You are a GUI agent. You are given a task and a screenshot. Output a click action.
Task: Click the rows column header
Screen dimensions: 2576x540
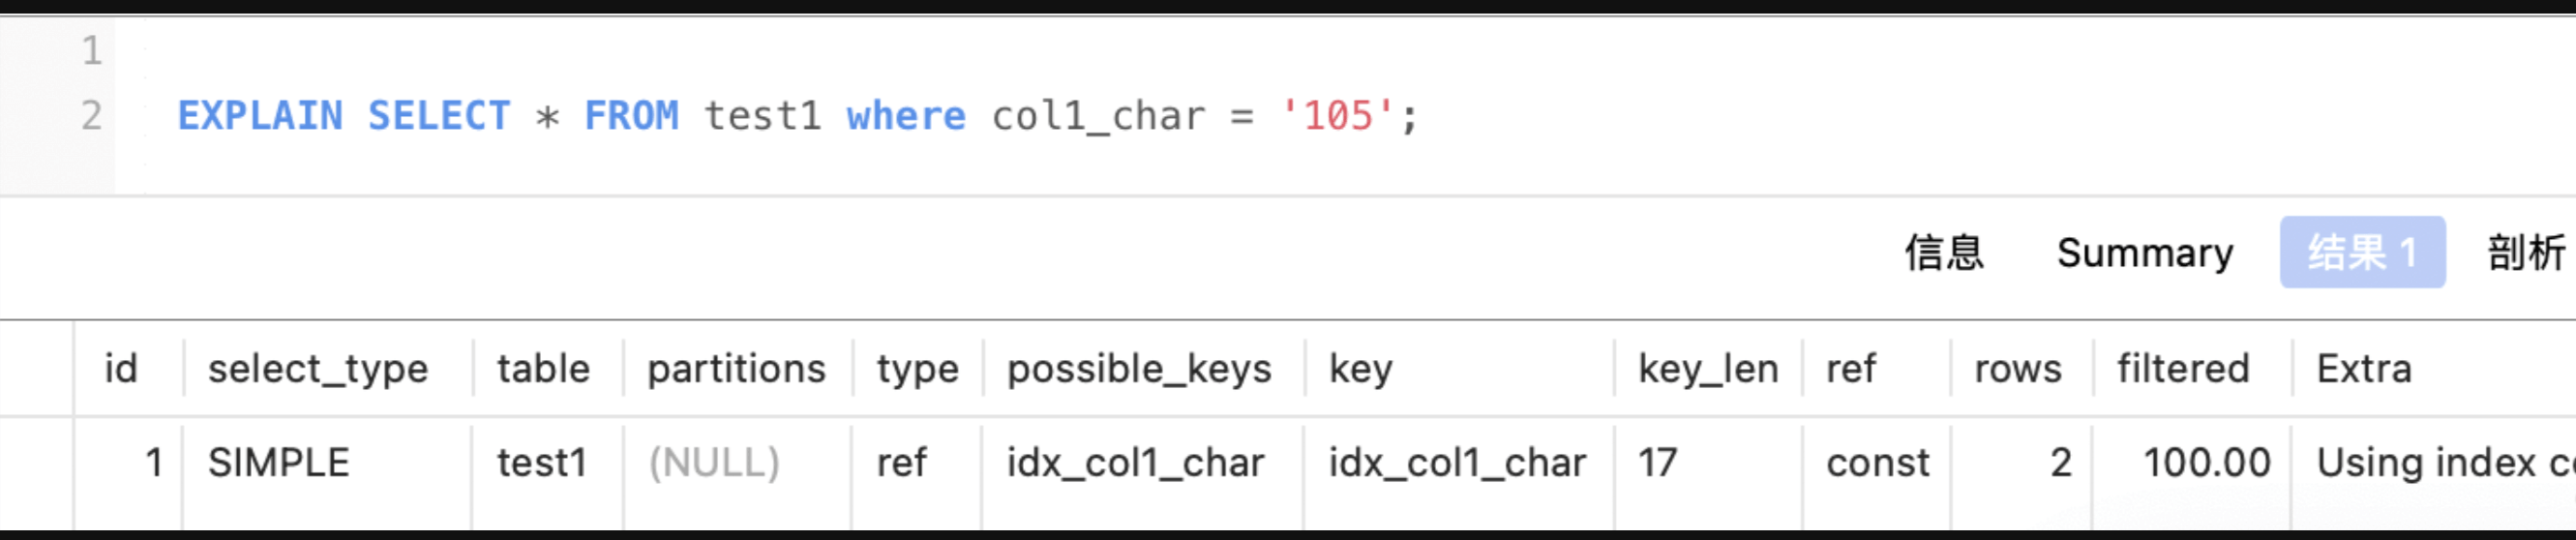pos(2018,369)
